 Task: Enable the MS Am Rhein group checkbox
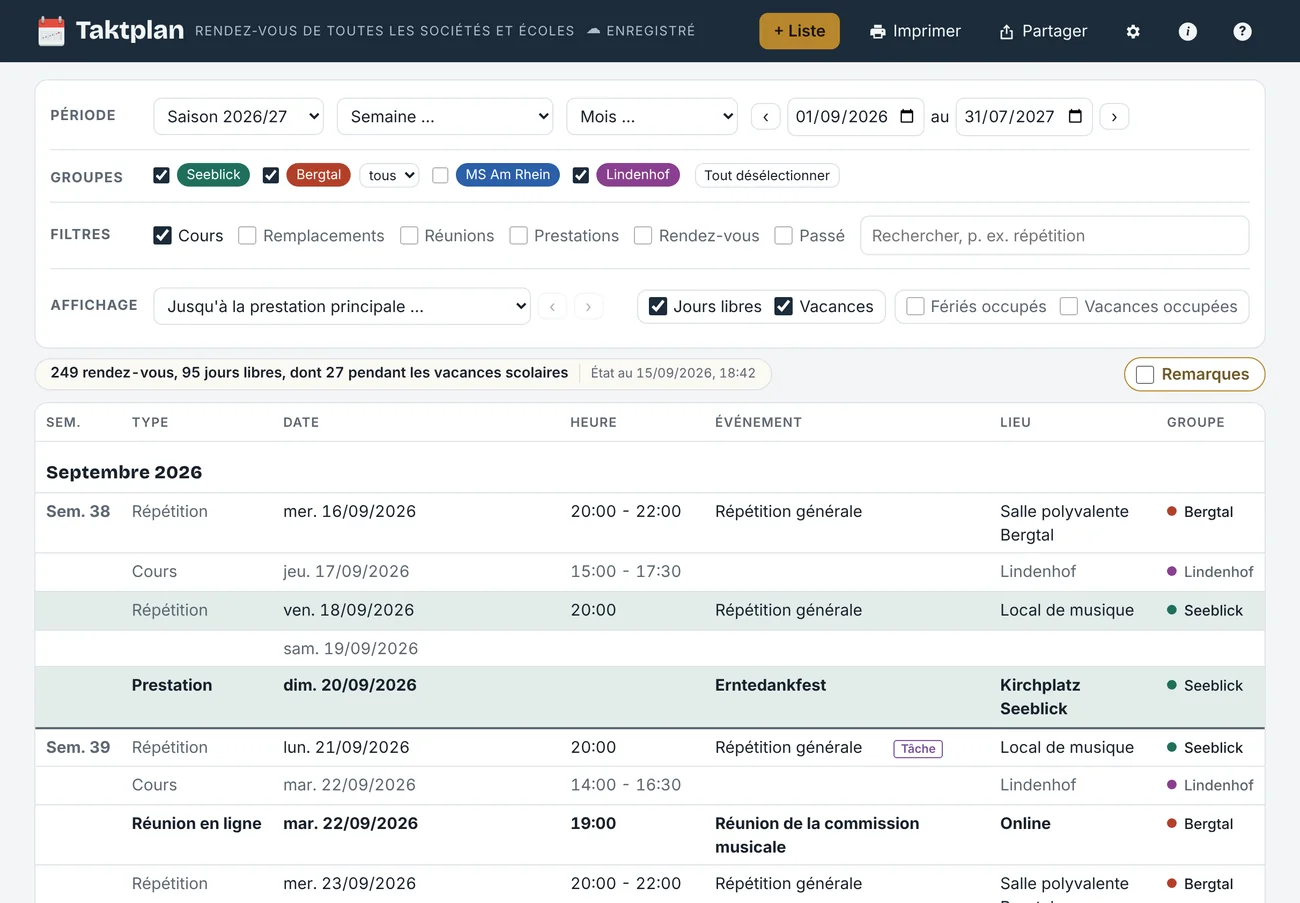pos(440,175)
